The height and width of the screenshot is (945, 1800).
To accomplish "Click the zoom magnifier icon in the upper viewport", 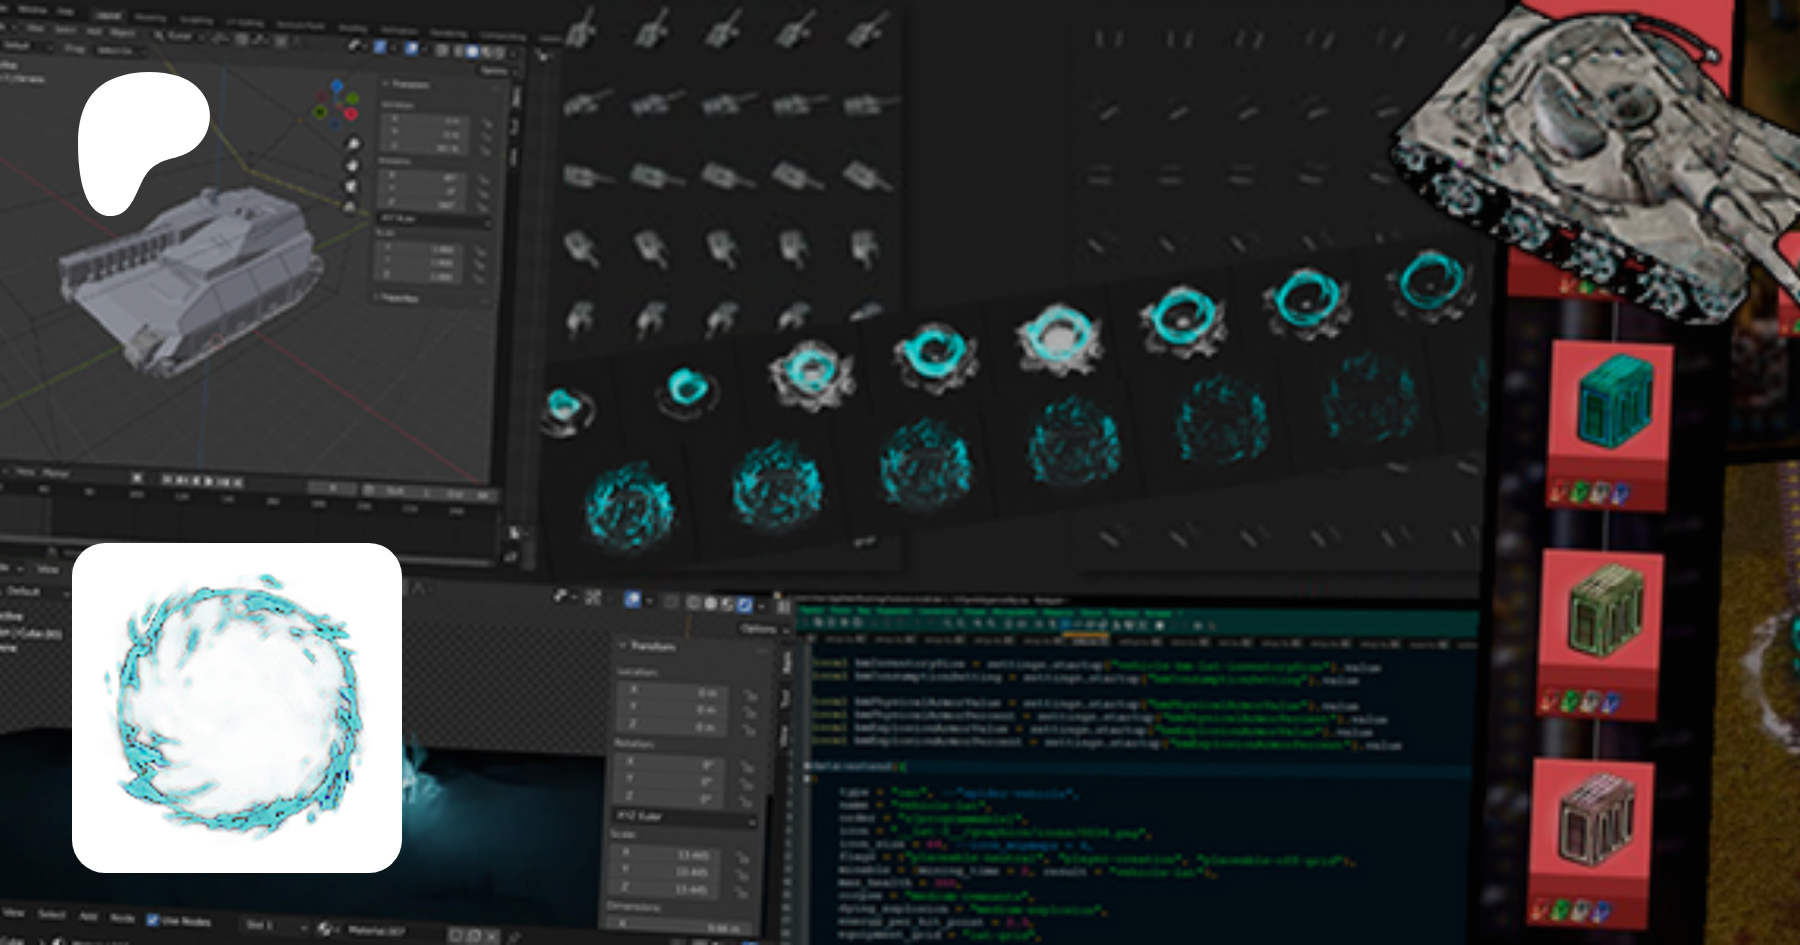I will coord(352,144).
